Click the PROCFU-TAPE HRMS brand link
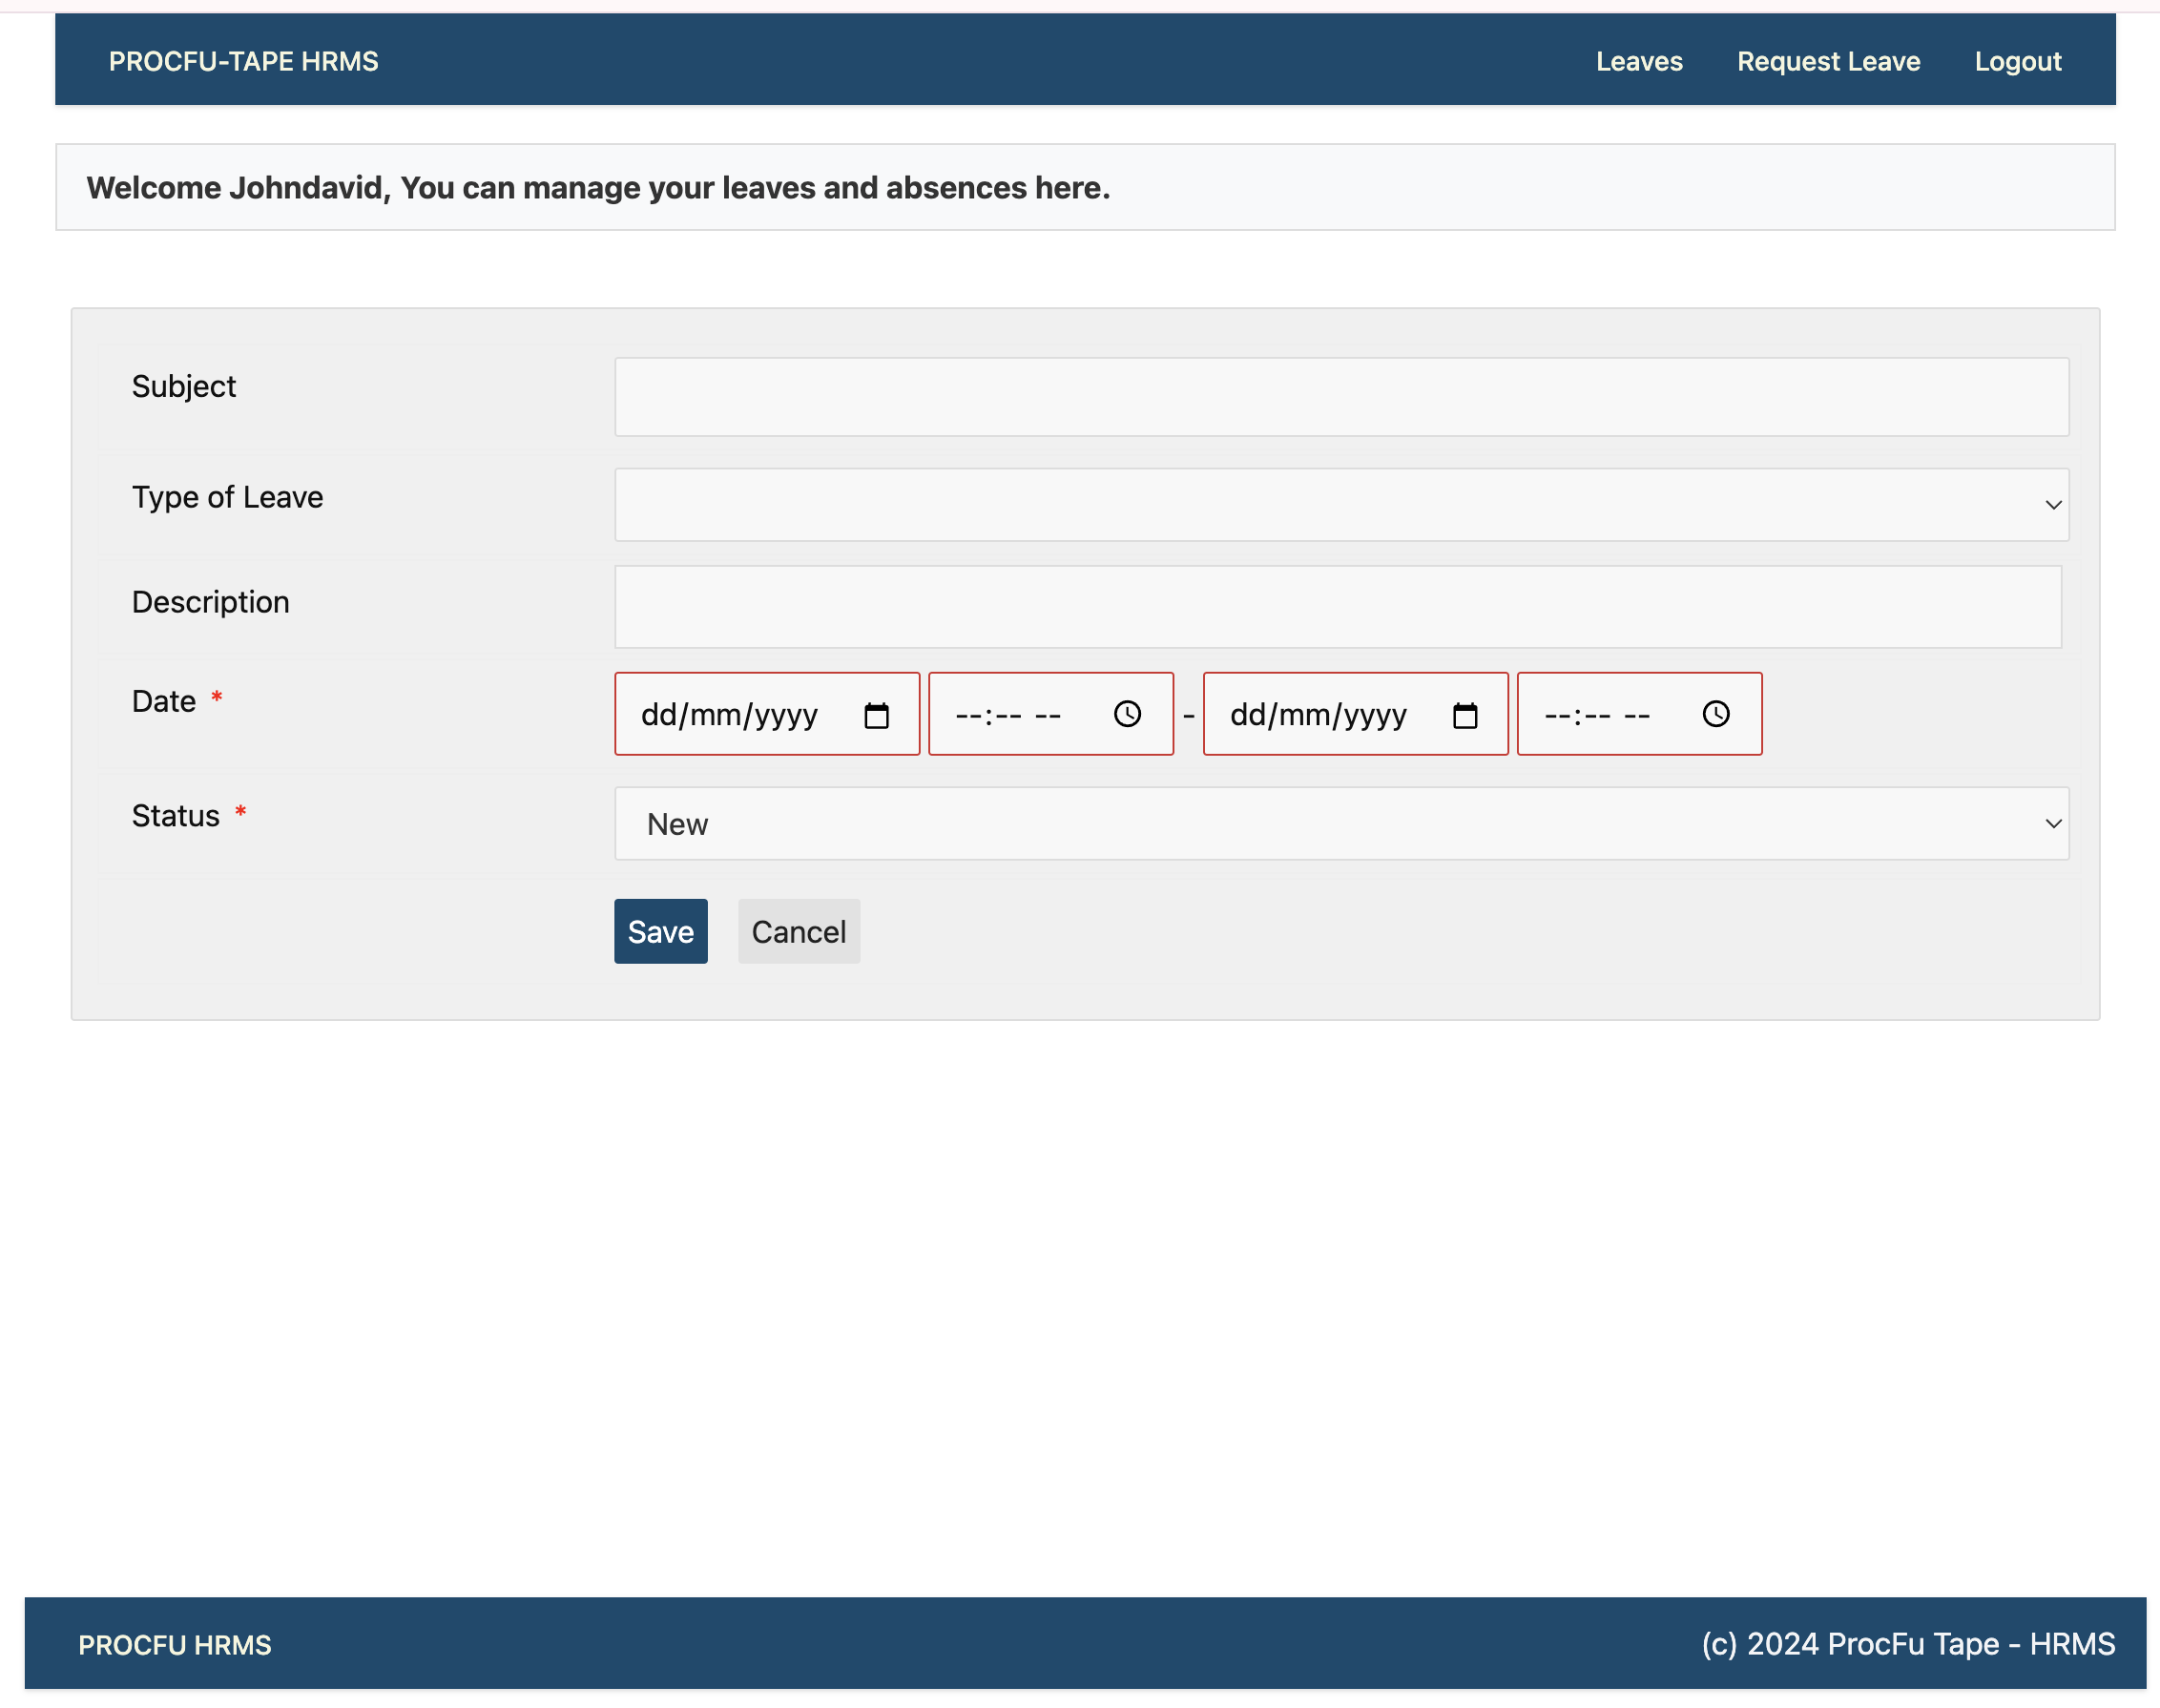The height and width of the screenshot is (1708, 2160). (x=243, y=61)
